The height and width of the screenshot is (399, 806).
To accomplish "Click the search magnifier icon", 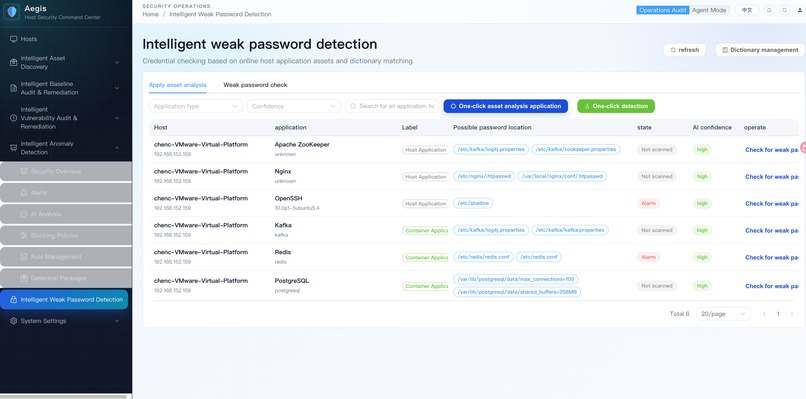I will pos(353,106).
